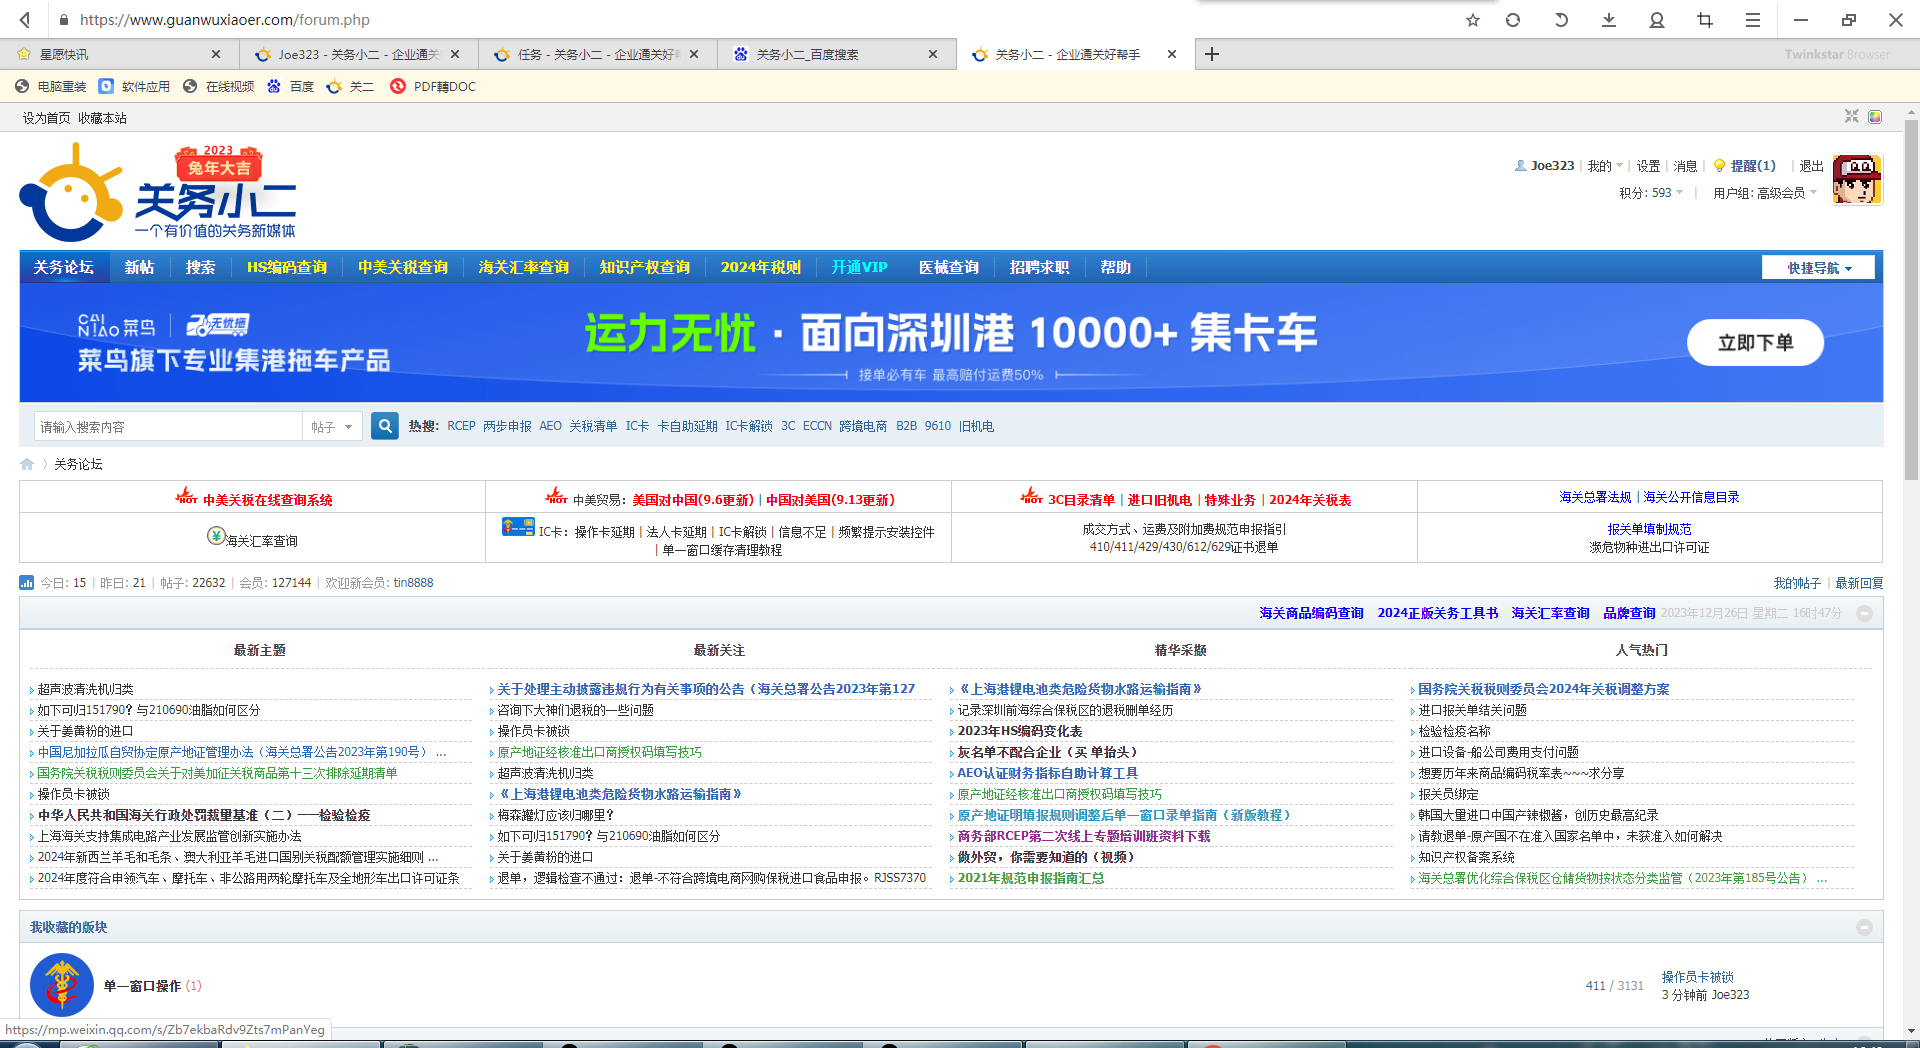Screen dimensions: 1920x1048
Task: Expand the 快捷导航 dropdown
Action: click(1819, 268)
